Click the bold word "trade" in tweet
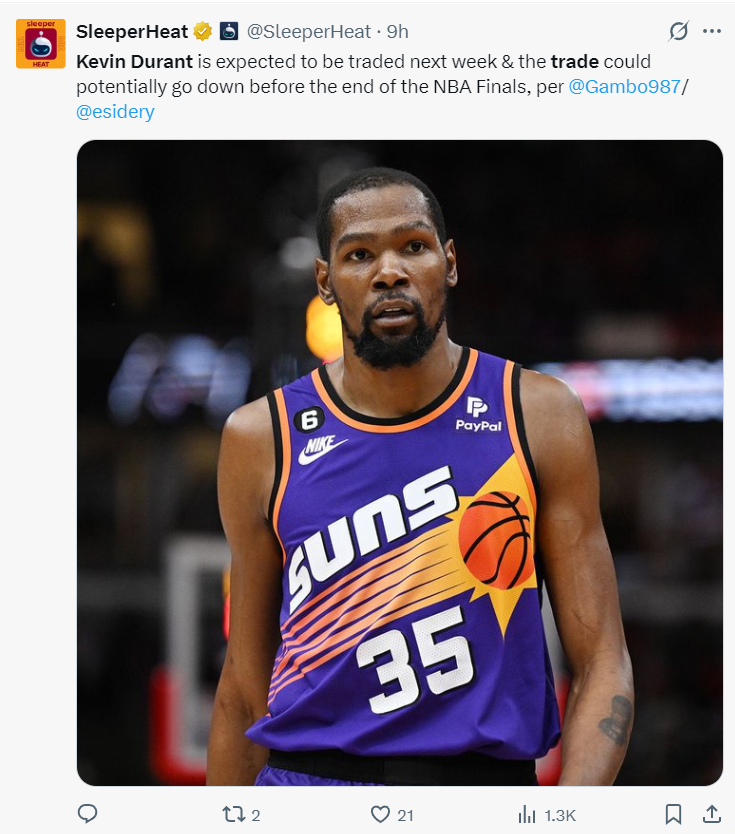 [574, 62]
